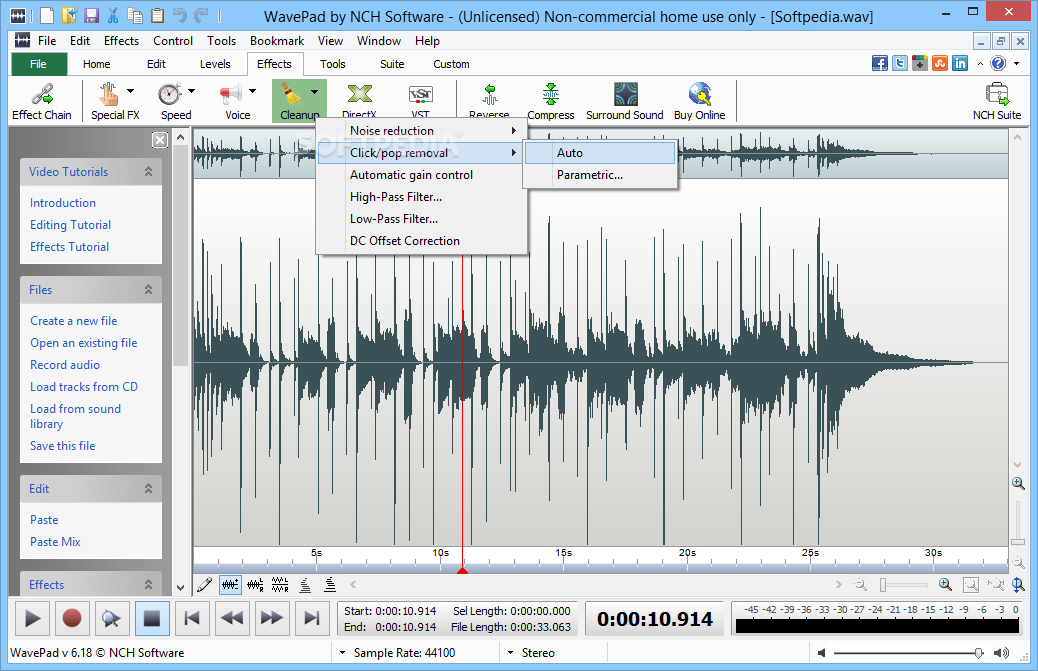Click the zoom to selection icon
Image resolution: width=1038 pixels, height=671 pixels.
coord(970,584)
